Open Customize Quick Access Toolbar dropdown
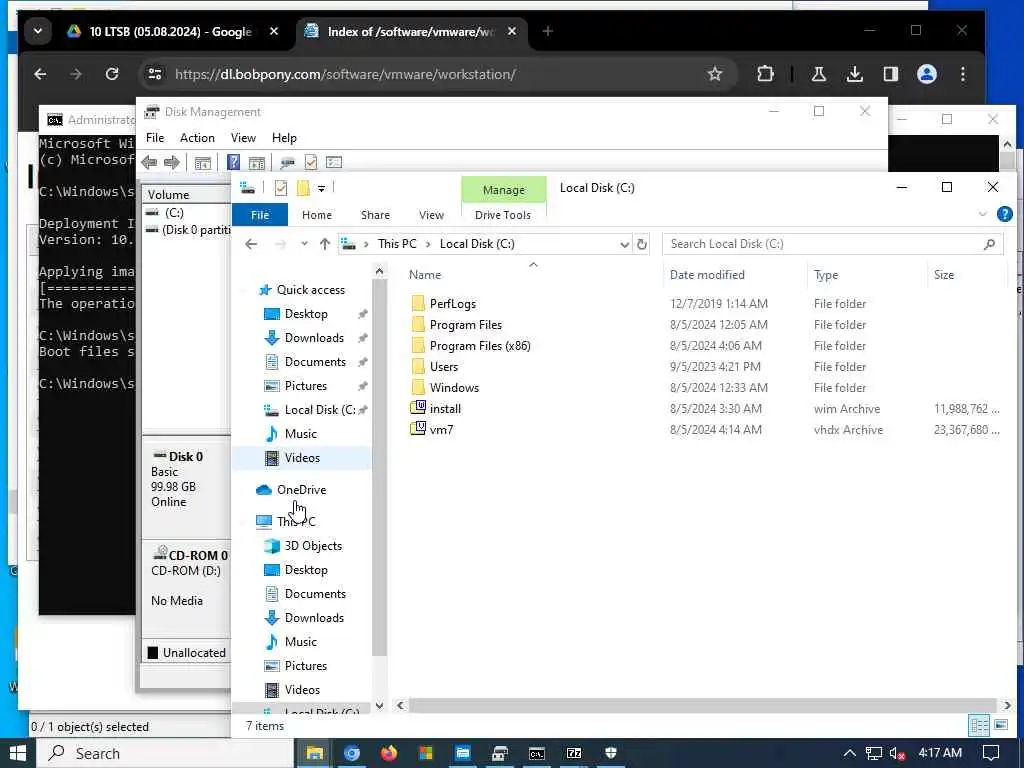Image resolution: width=1024 pixels, height=768 pixels. [321, 189]
